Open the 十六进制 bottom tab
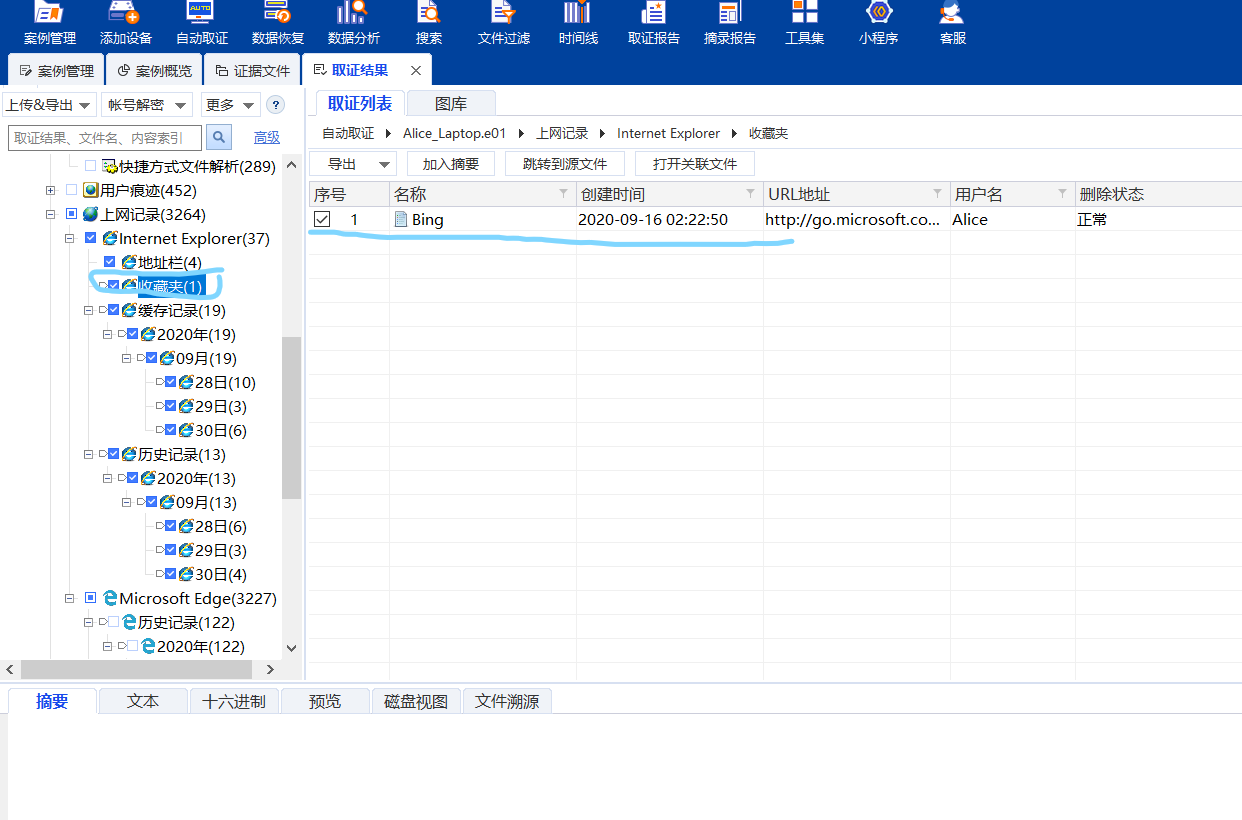 click(233, 701)
